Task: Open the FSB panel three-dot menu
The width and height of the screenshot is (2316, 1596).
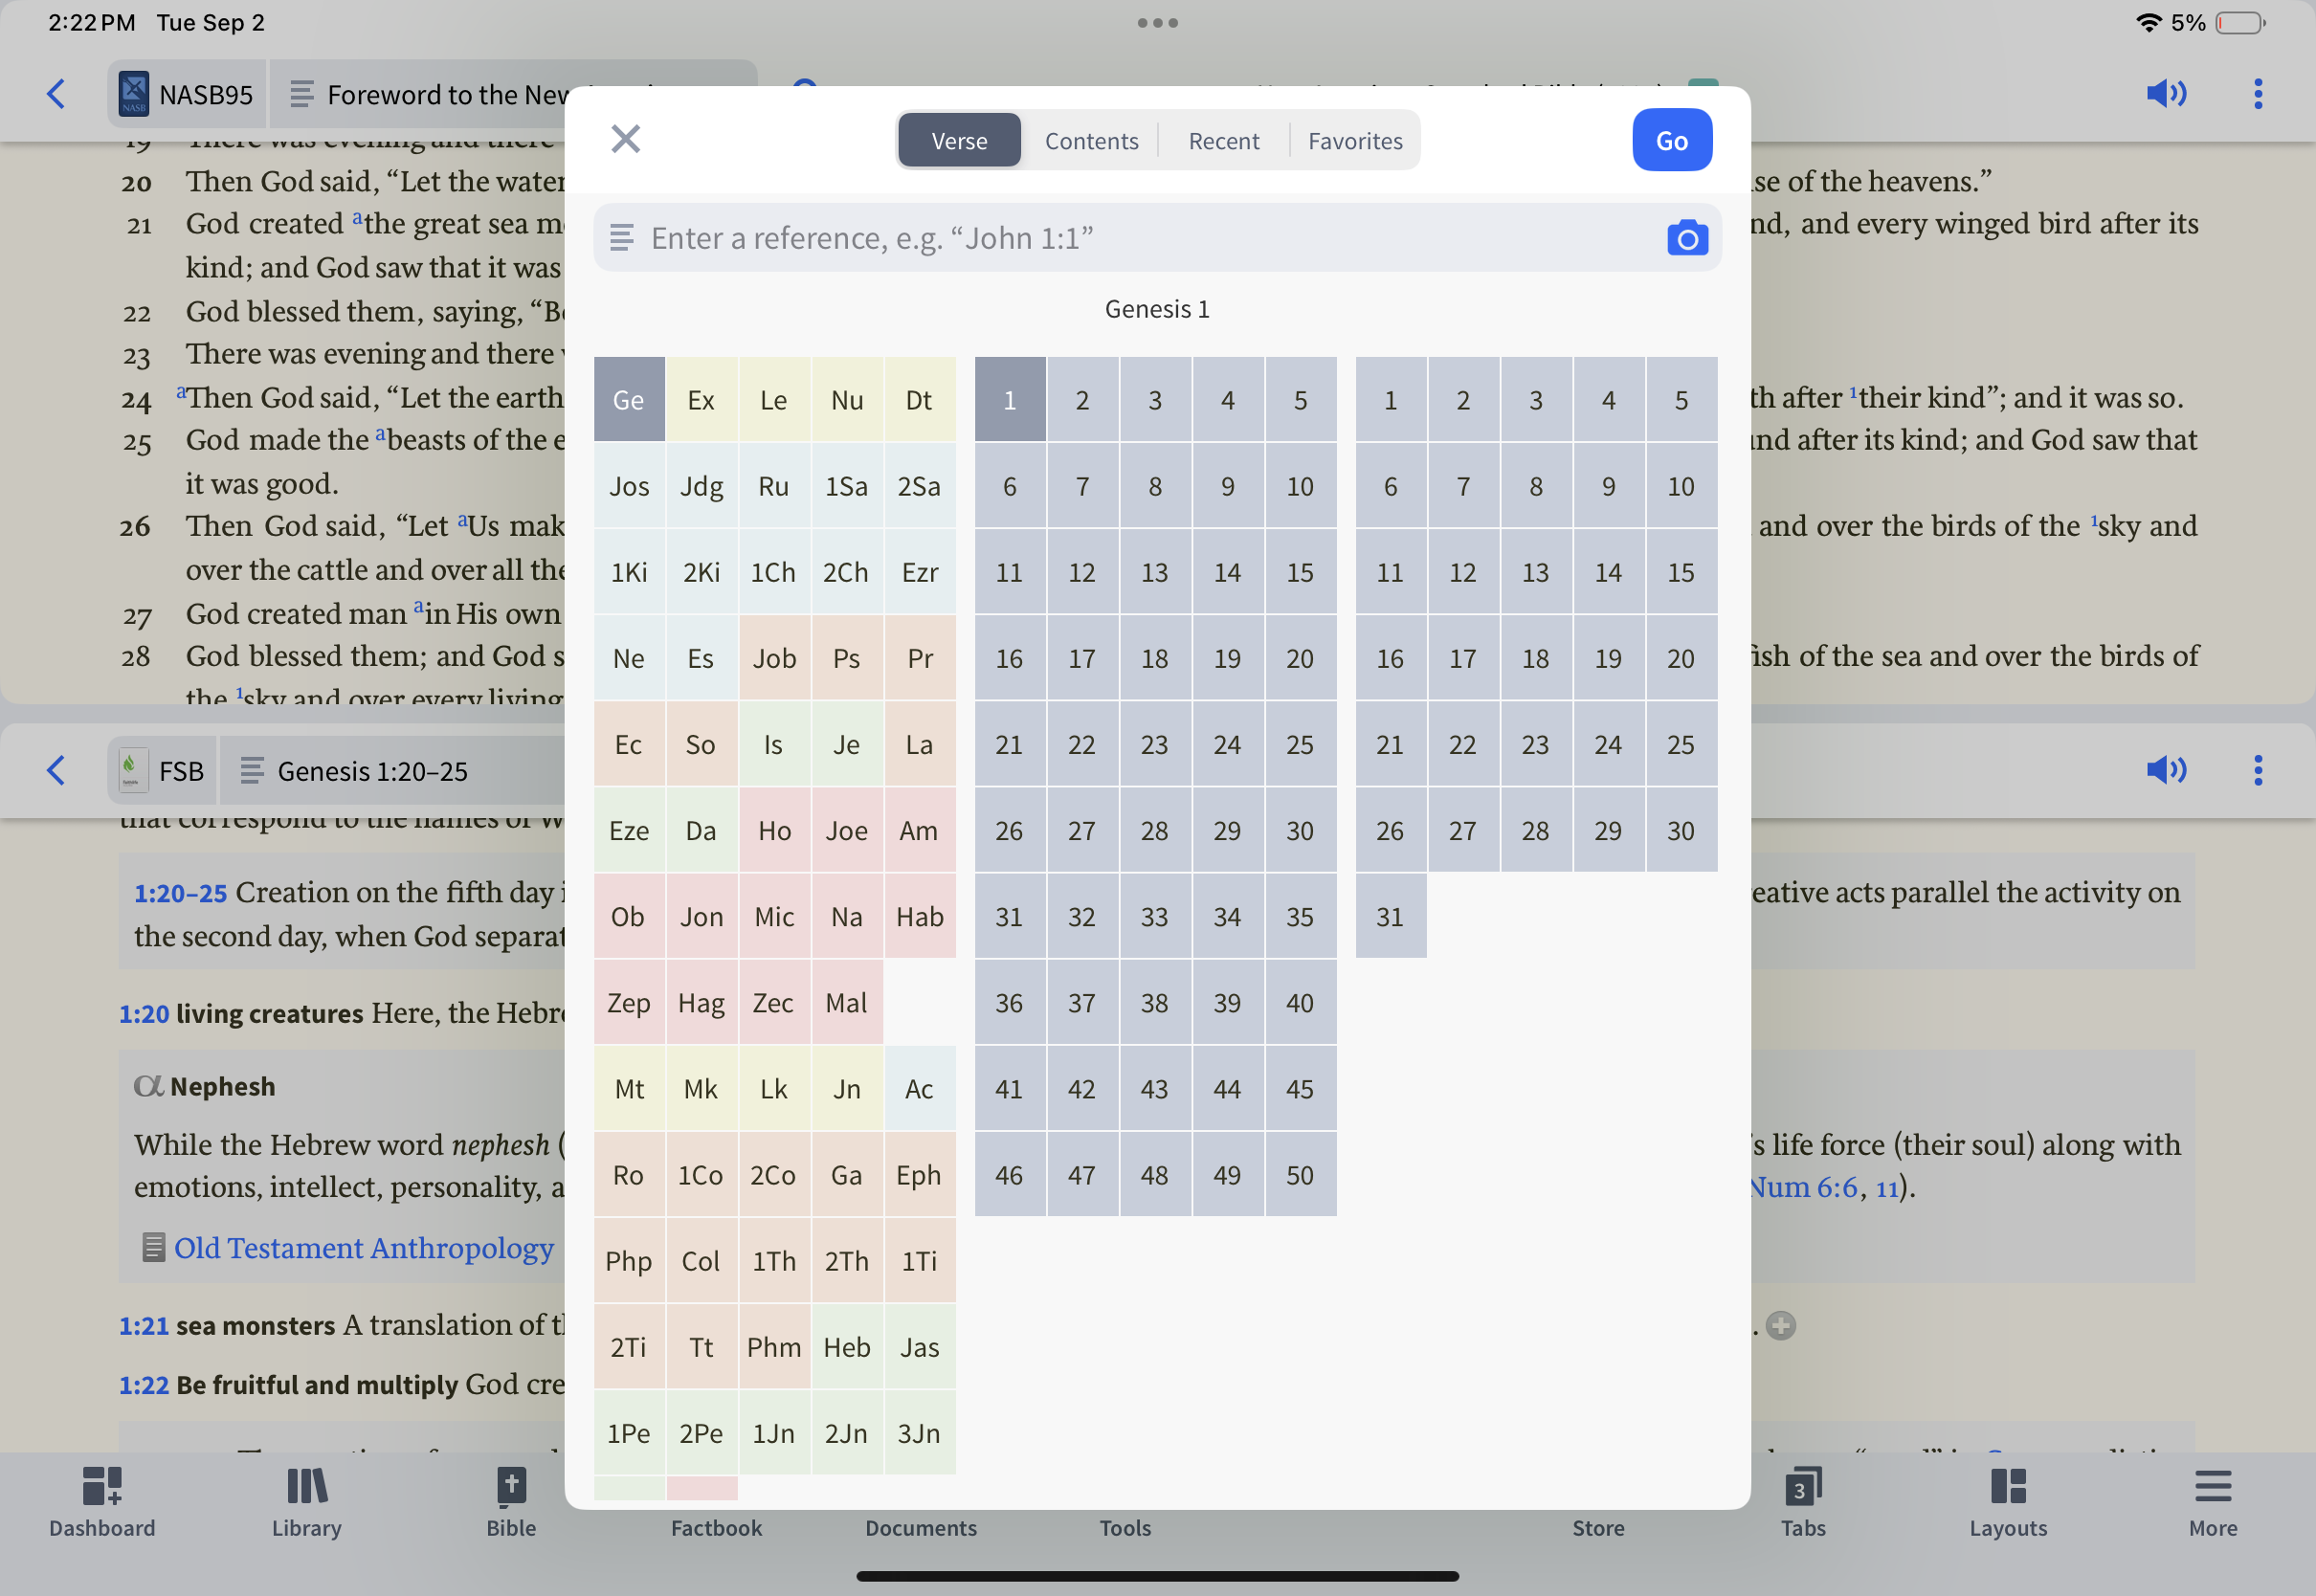Action: point(2257,770)
